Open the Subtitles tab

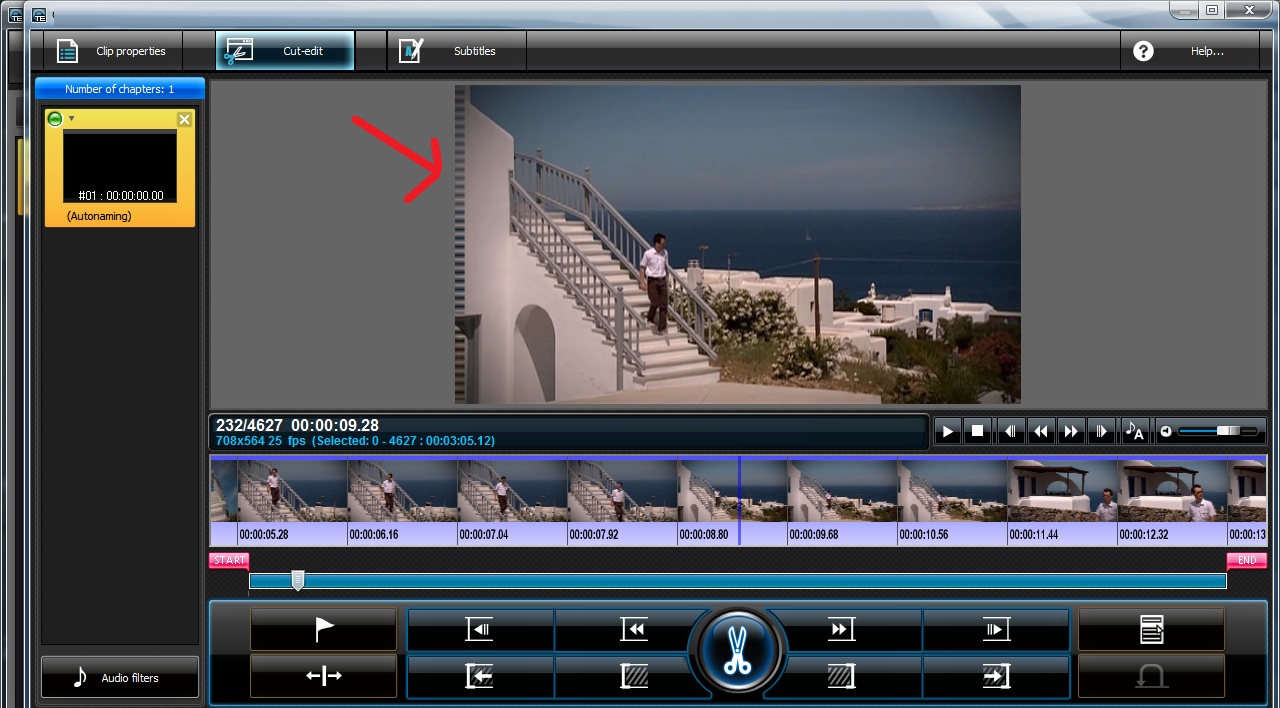(x=457, y=51)
